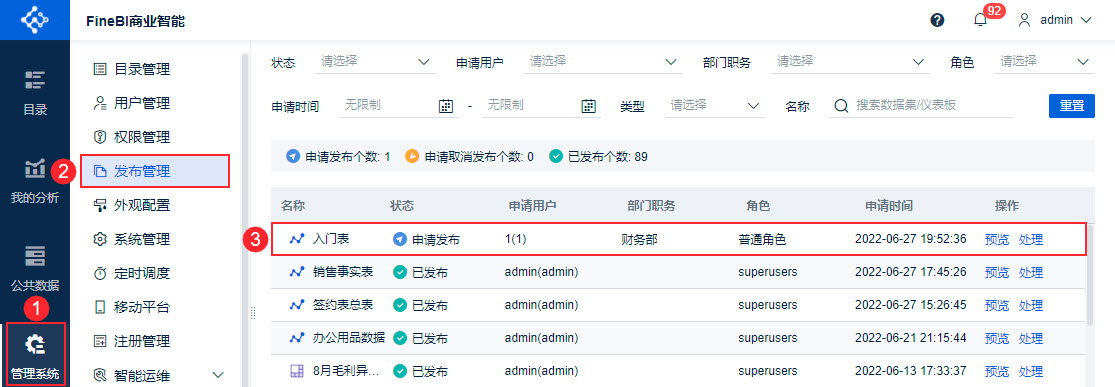Open the 类型 filter dropdown
The image size is (1115, 387).
(x=715, y=106)
